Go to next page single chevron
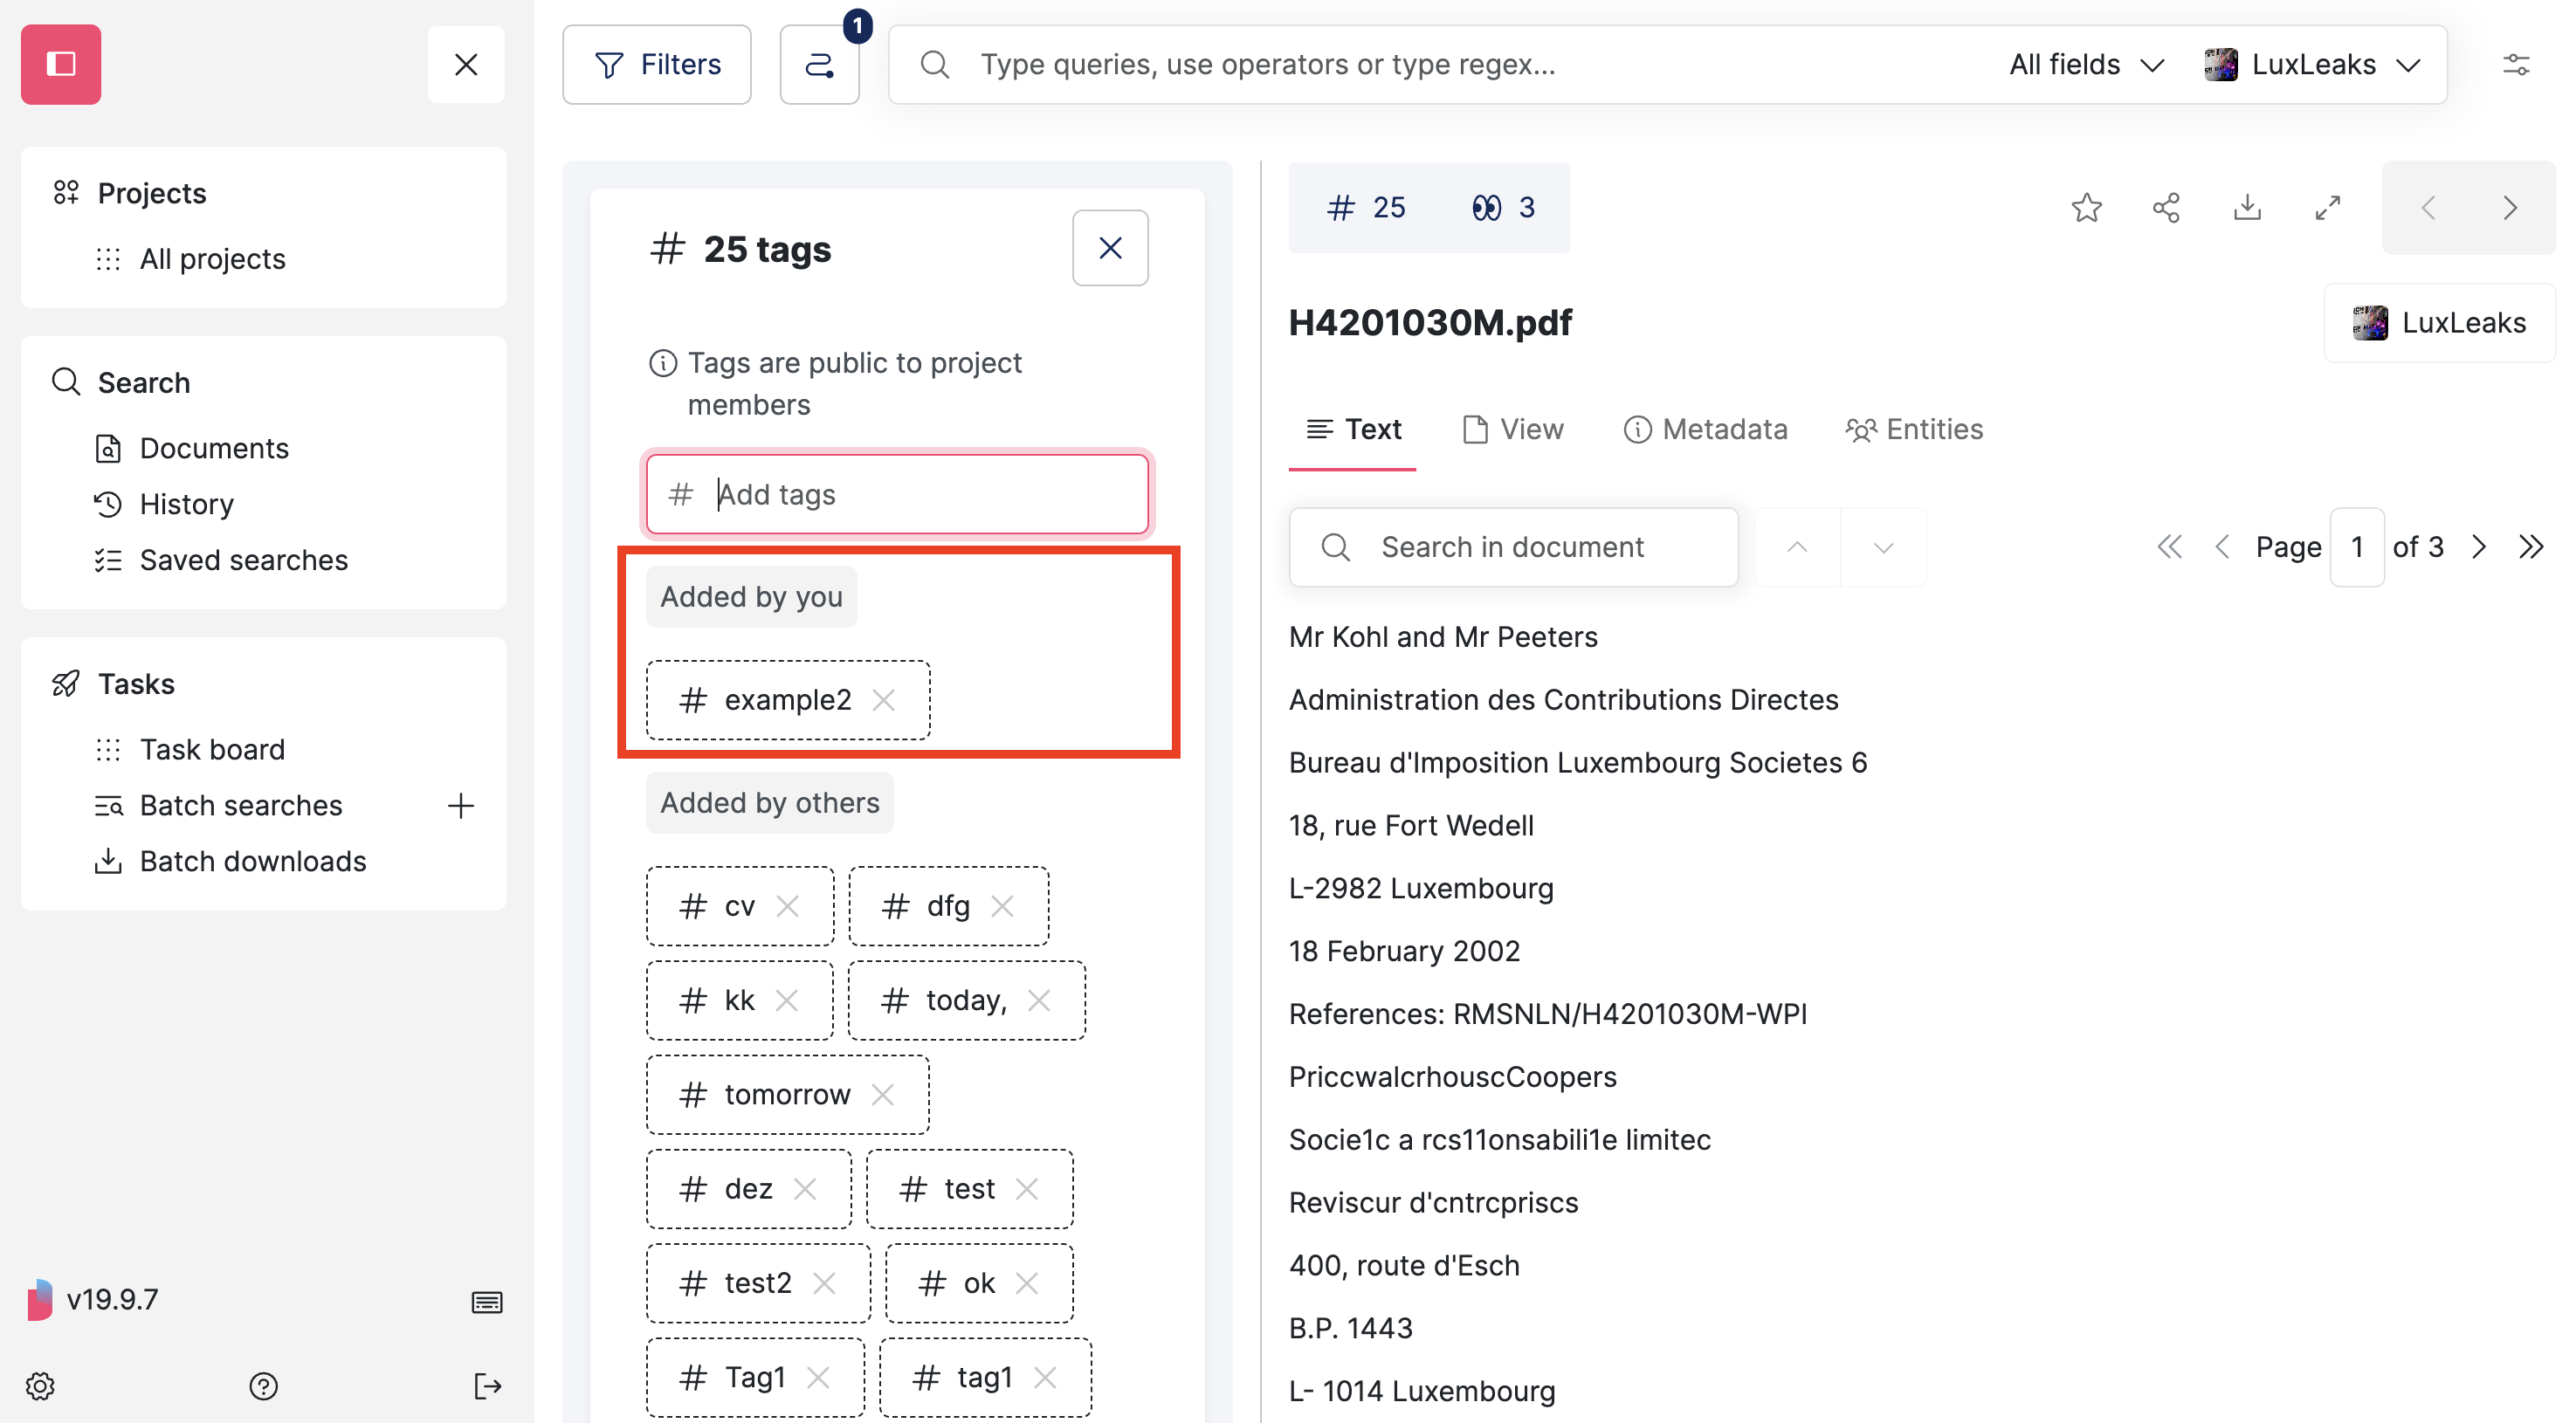Image resolution: width=2576 pixels, height=1423 pixels. pyautogui.click(x=2478, y=547)
